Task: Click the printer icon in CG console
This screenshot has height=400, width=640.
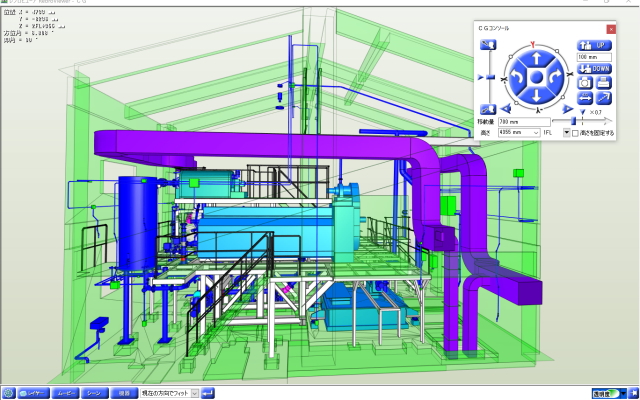Action: tap(603, 83)
